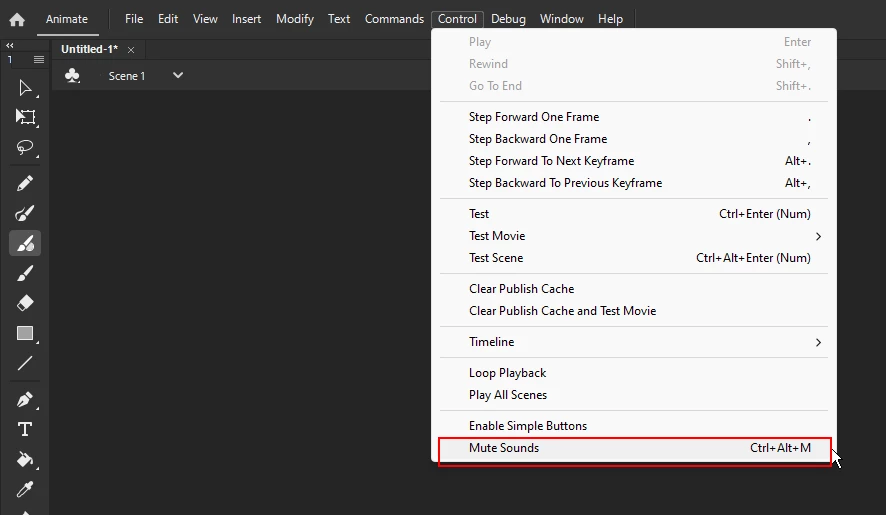Choose Clear Publish Cache and Test Movie

pos(633,310)
